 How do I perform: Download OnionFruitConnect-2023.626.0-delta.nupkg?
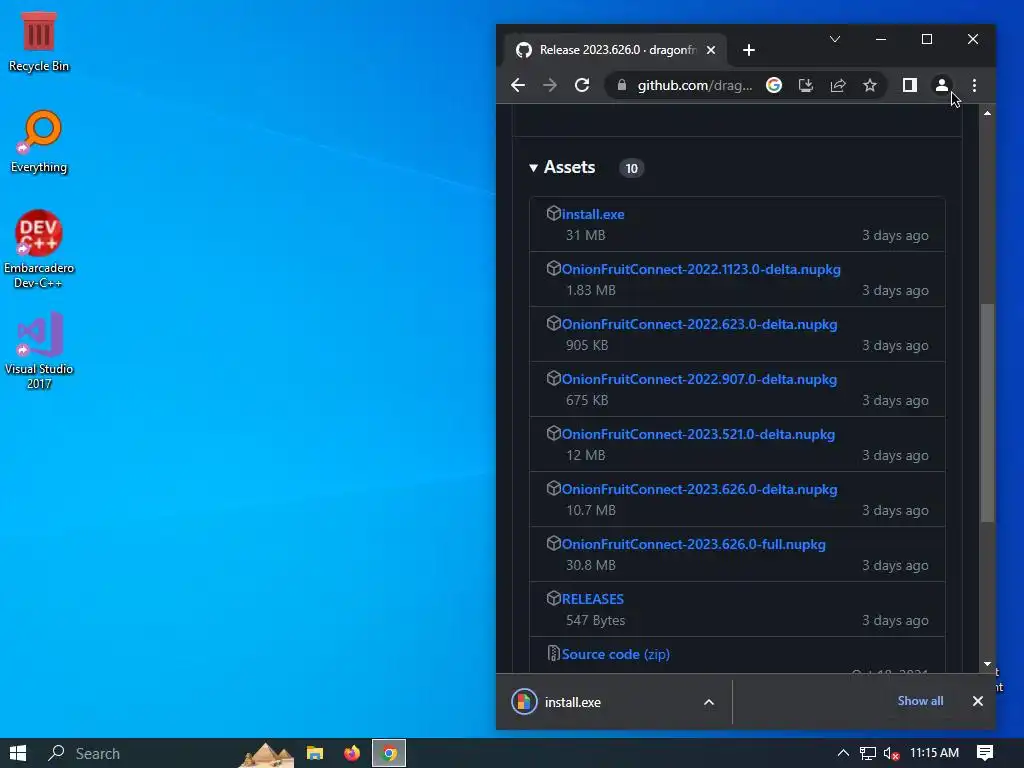(x=699, y=489)
